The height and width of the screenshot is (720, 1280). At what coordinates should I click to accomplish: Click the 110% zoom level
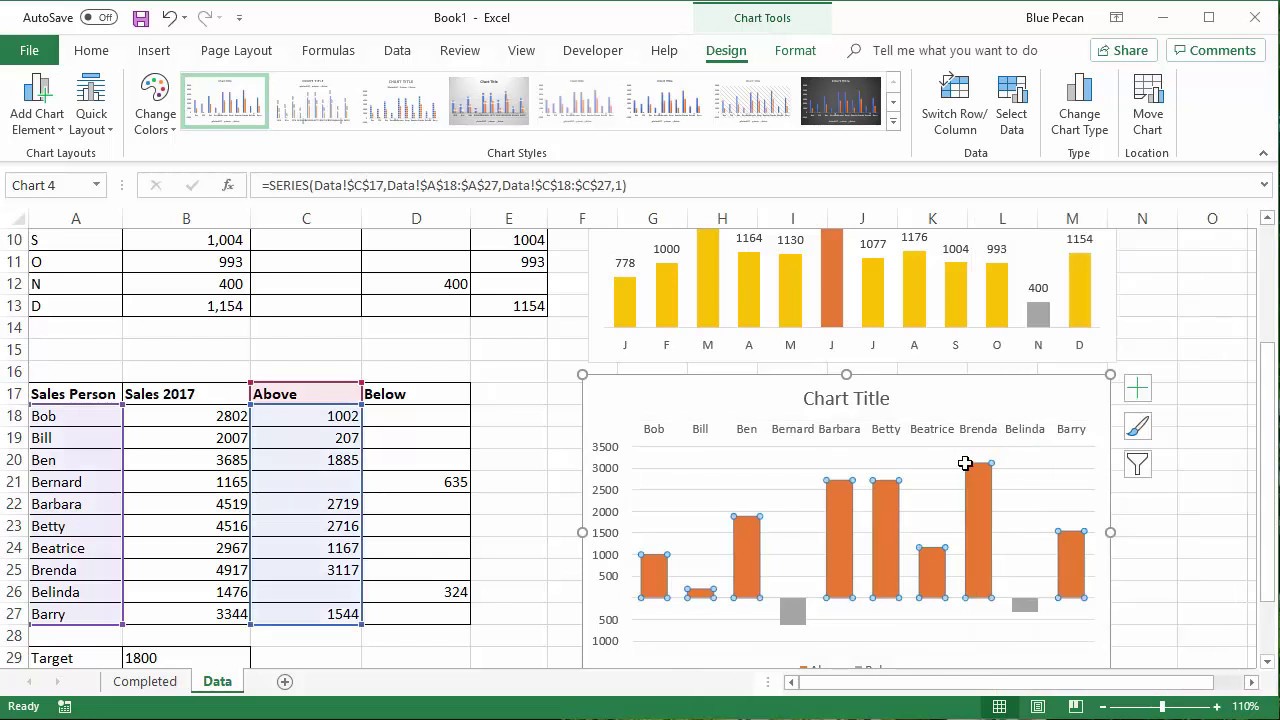pyautogui.click(x=1246, y=706)
